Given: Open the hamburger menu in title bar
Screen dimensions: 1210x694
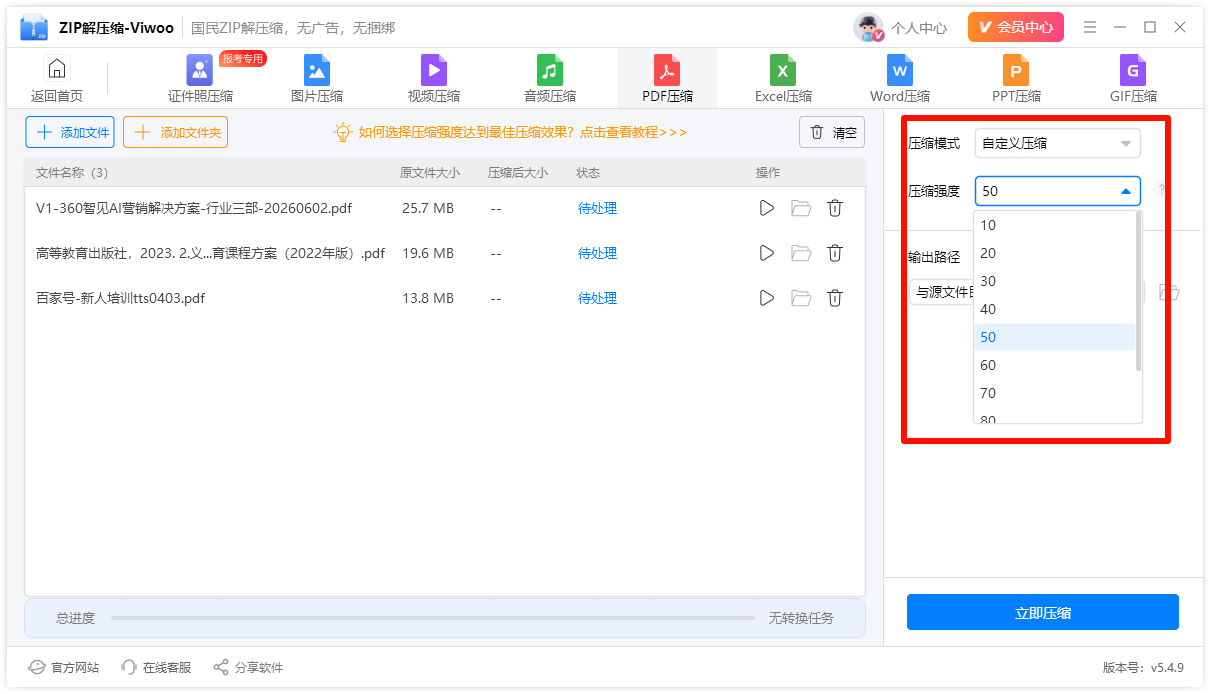Looking at the screenshot, I should 1091,27.
